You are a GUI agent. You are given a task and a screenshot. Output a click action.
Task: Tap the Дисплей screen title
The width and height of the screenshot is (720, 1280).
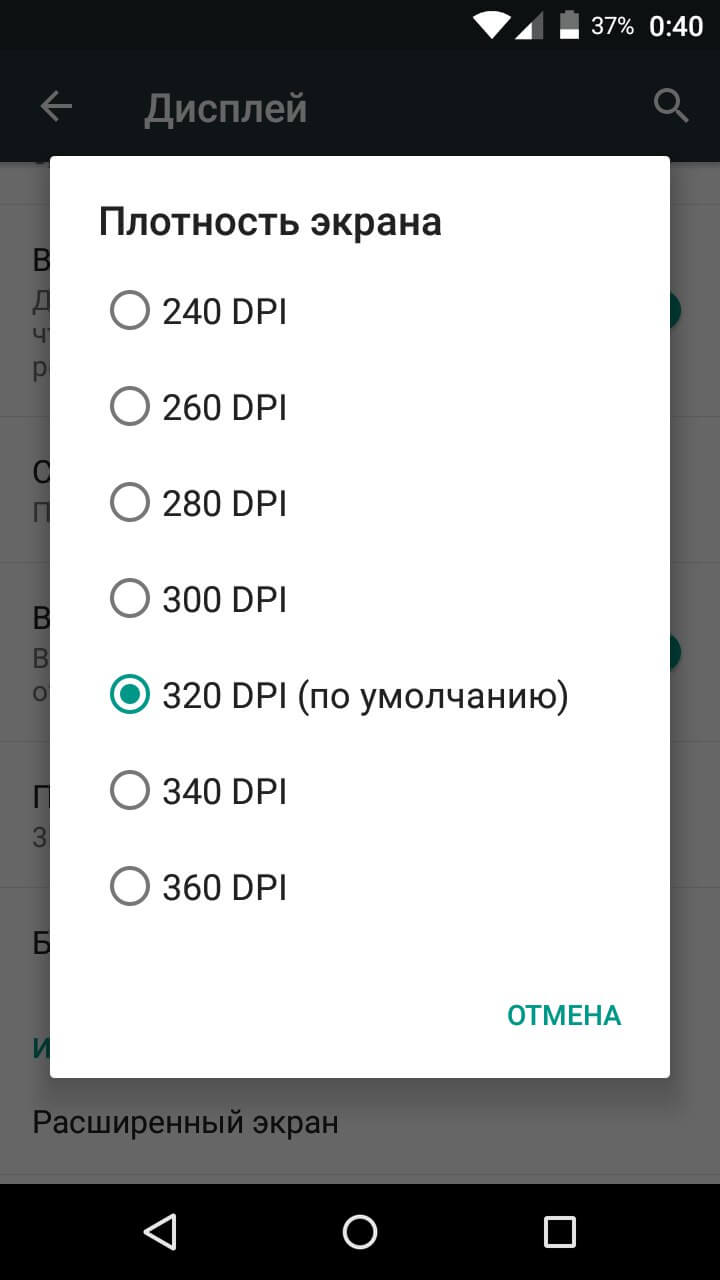226,108
